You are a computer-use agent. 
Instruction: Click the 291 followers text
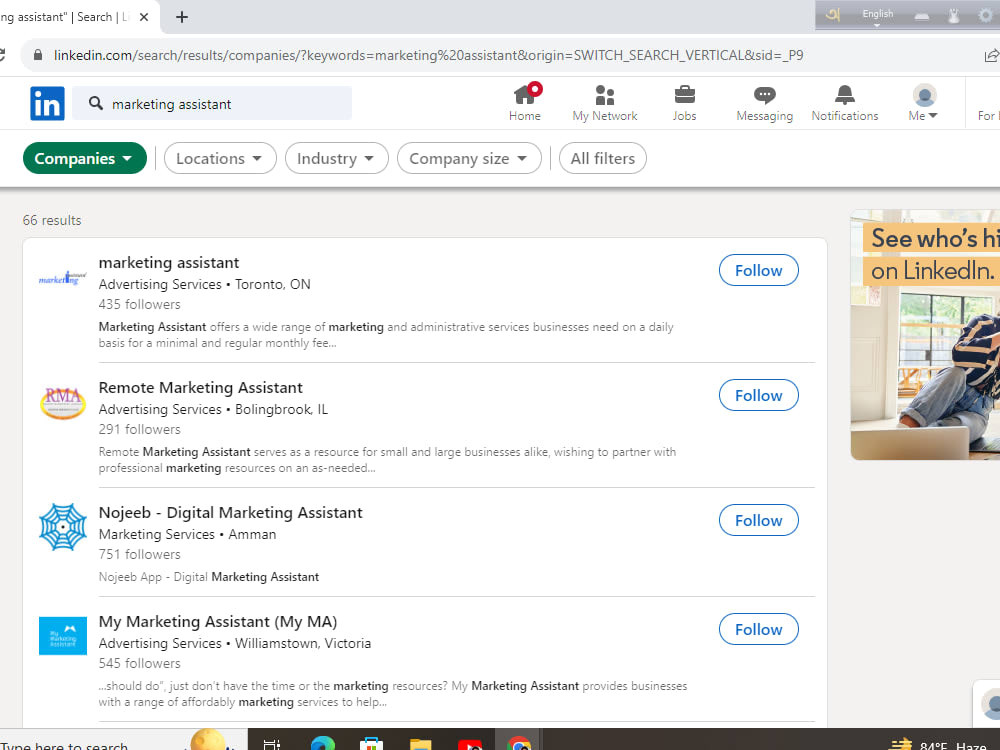click(x=139, y=429)
